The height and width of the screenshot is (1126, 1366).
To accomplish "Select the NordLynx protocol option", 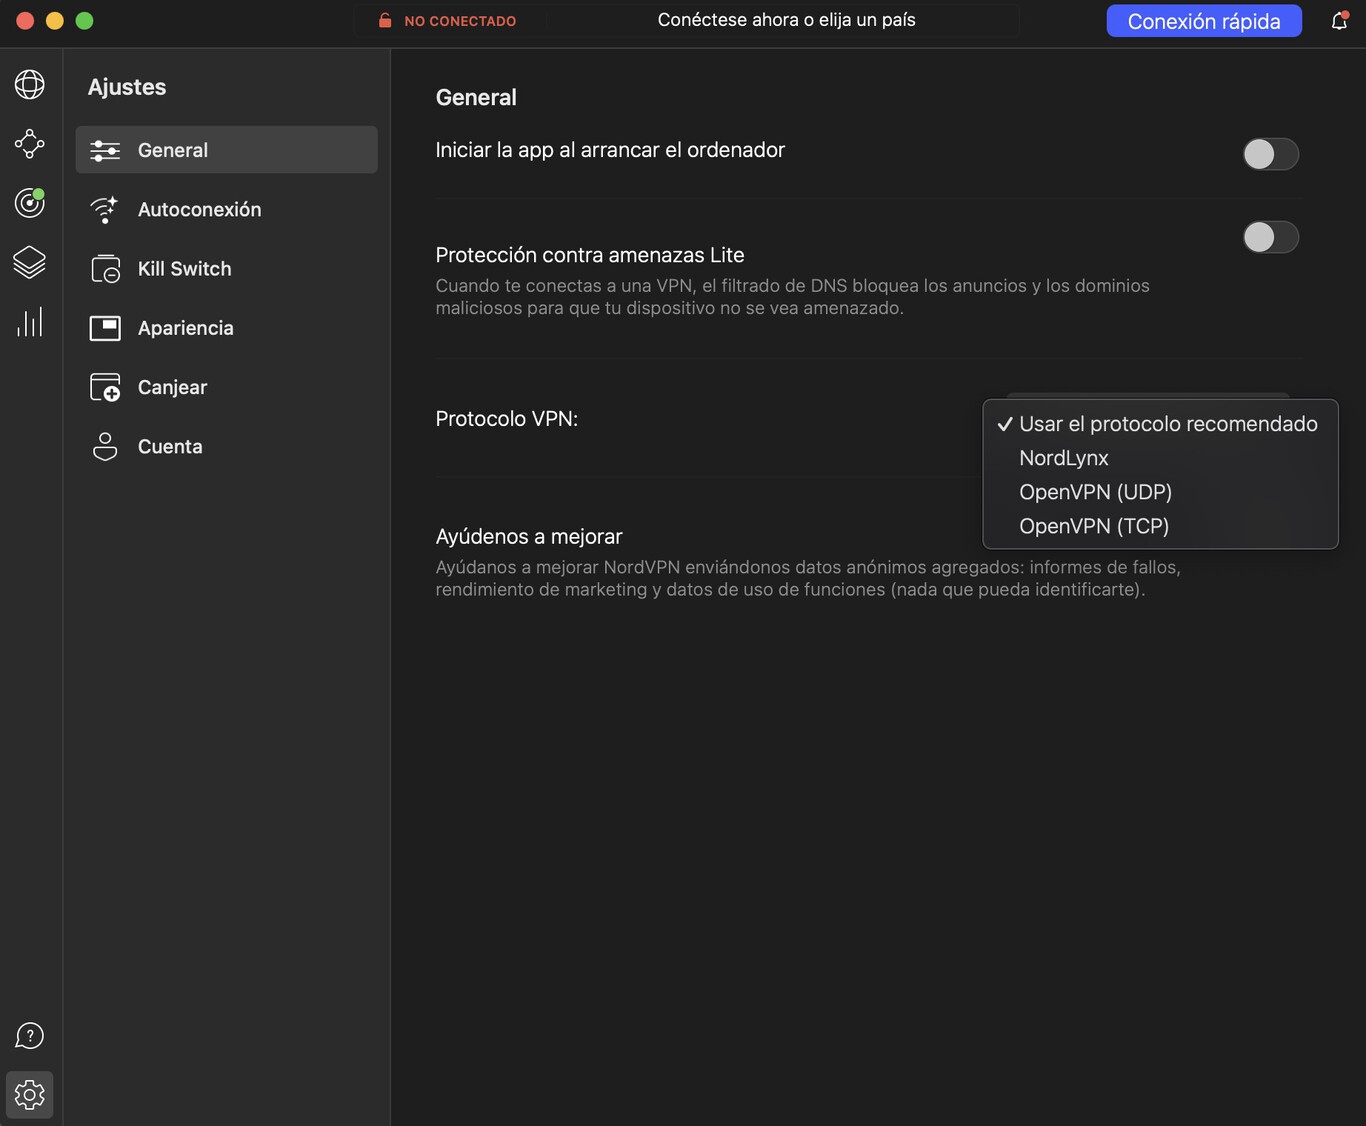I will tap(1063, 458).
